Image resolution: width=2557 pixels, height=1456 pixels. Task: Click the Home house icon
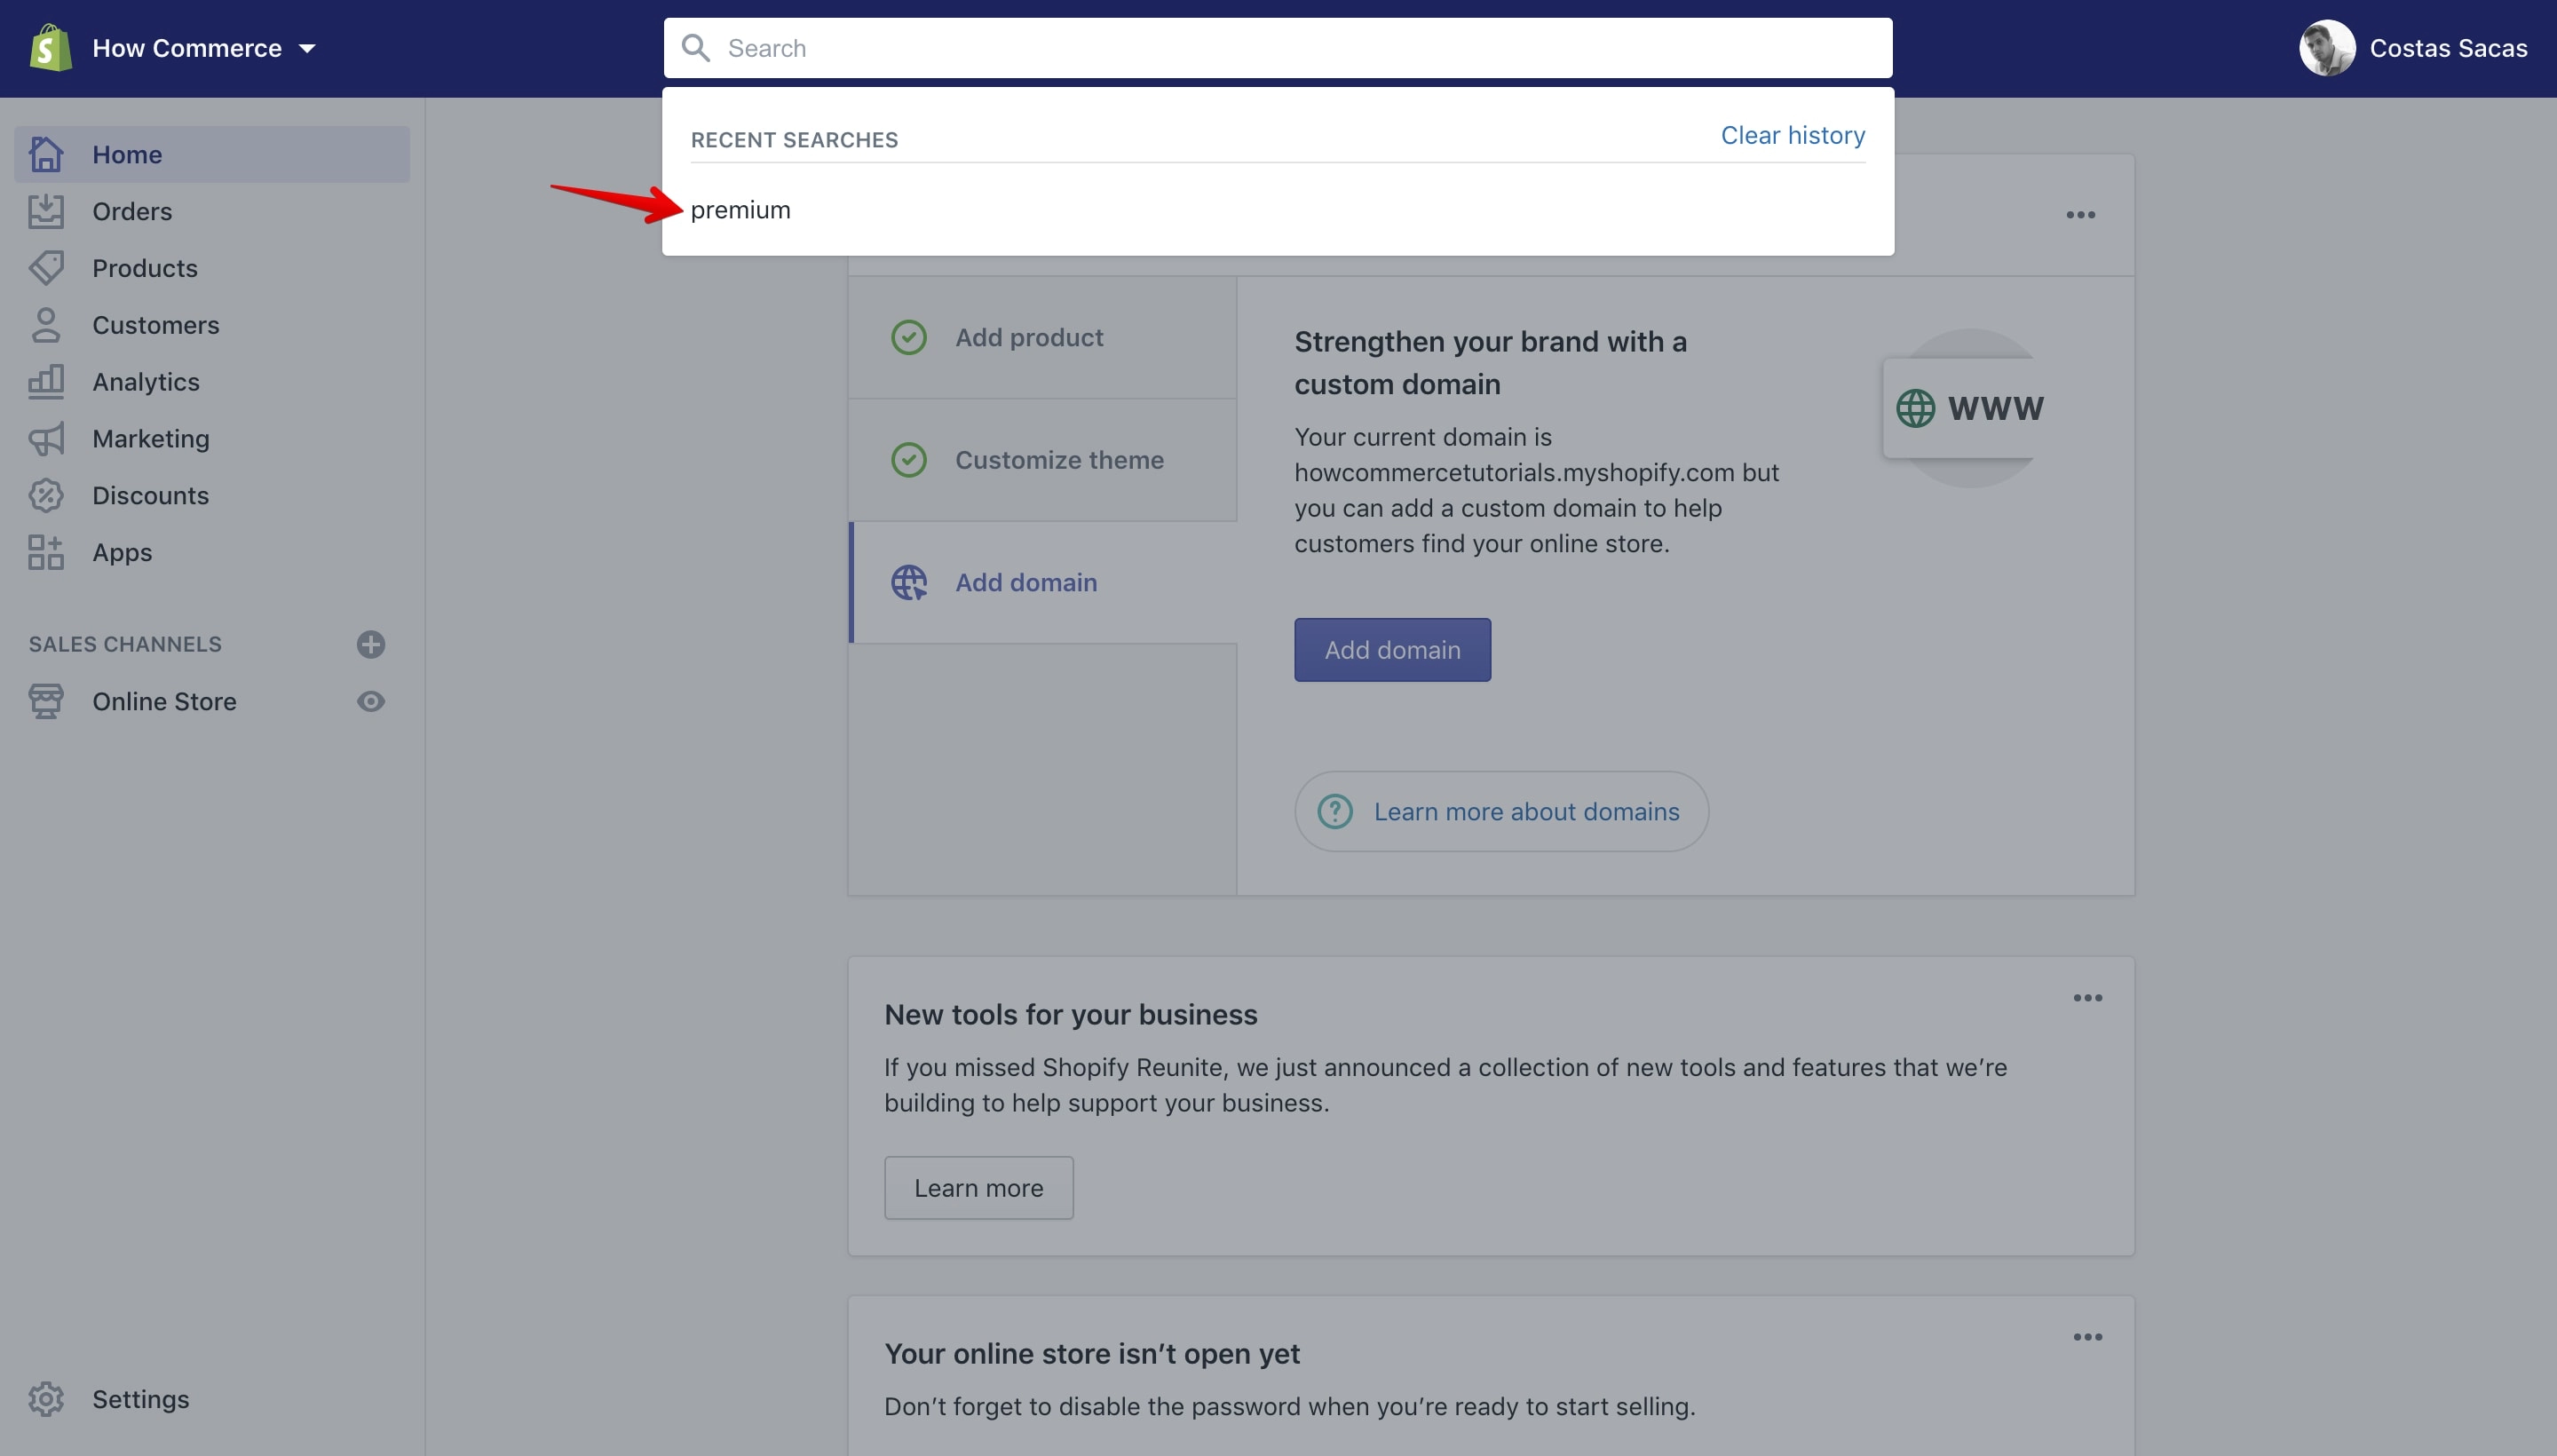(x=46, y=154)
